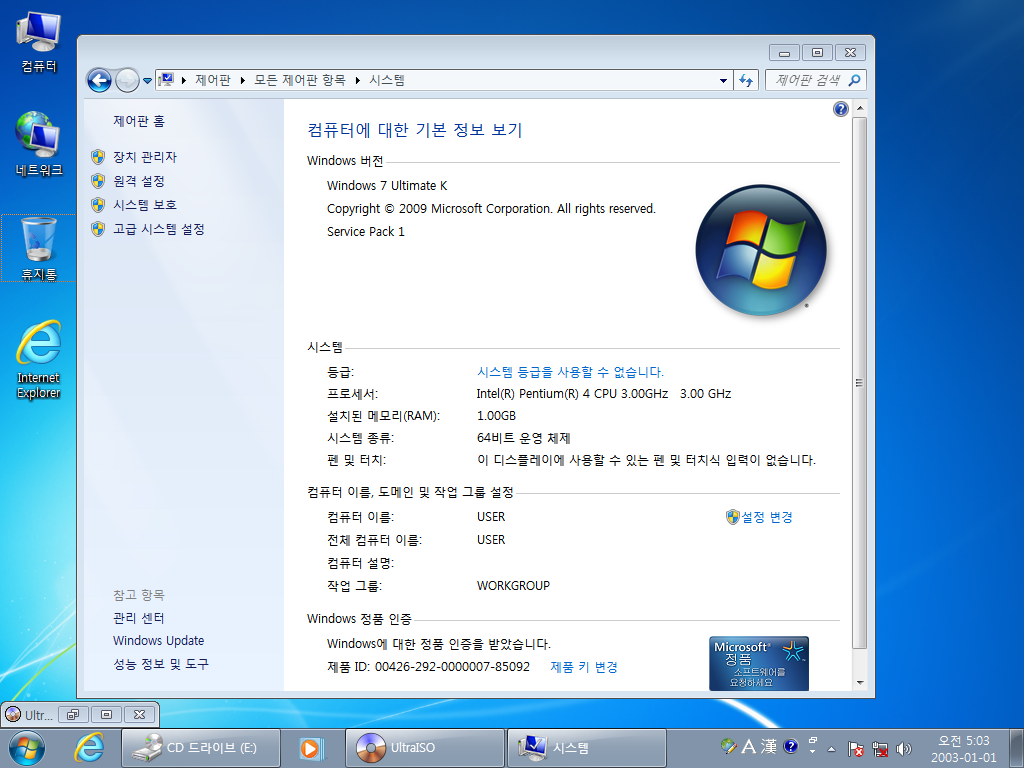Expand the arrow after 제어판 breadcrumb

242,80
